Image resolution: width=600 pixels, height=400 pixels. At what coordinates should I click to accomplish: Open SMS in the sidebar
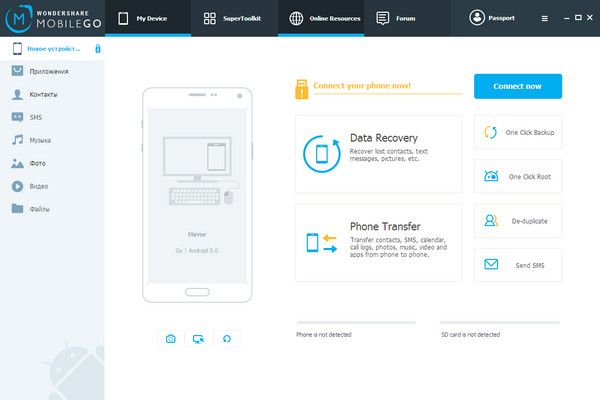pyautogui.click(x=52, y=117)
